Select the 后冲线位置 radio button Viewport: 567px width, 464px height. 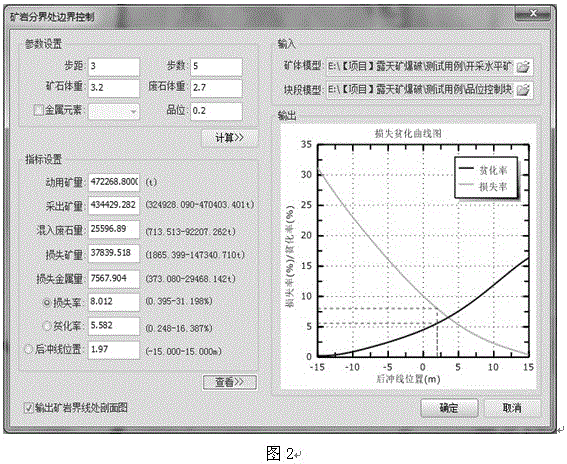pyautogui.click(x=29, y=350)
